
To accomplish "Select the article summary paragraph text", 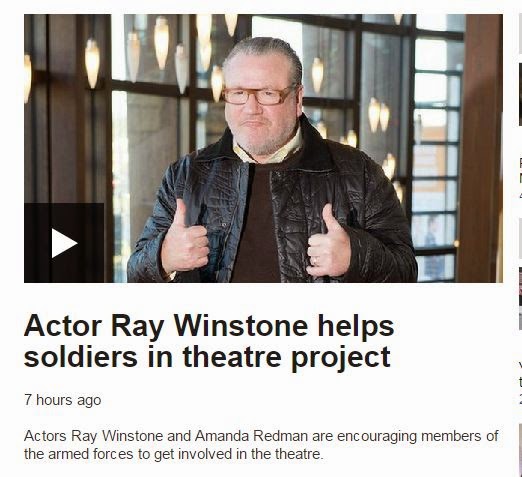I will click(261, 445).
